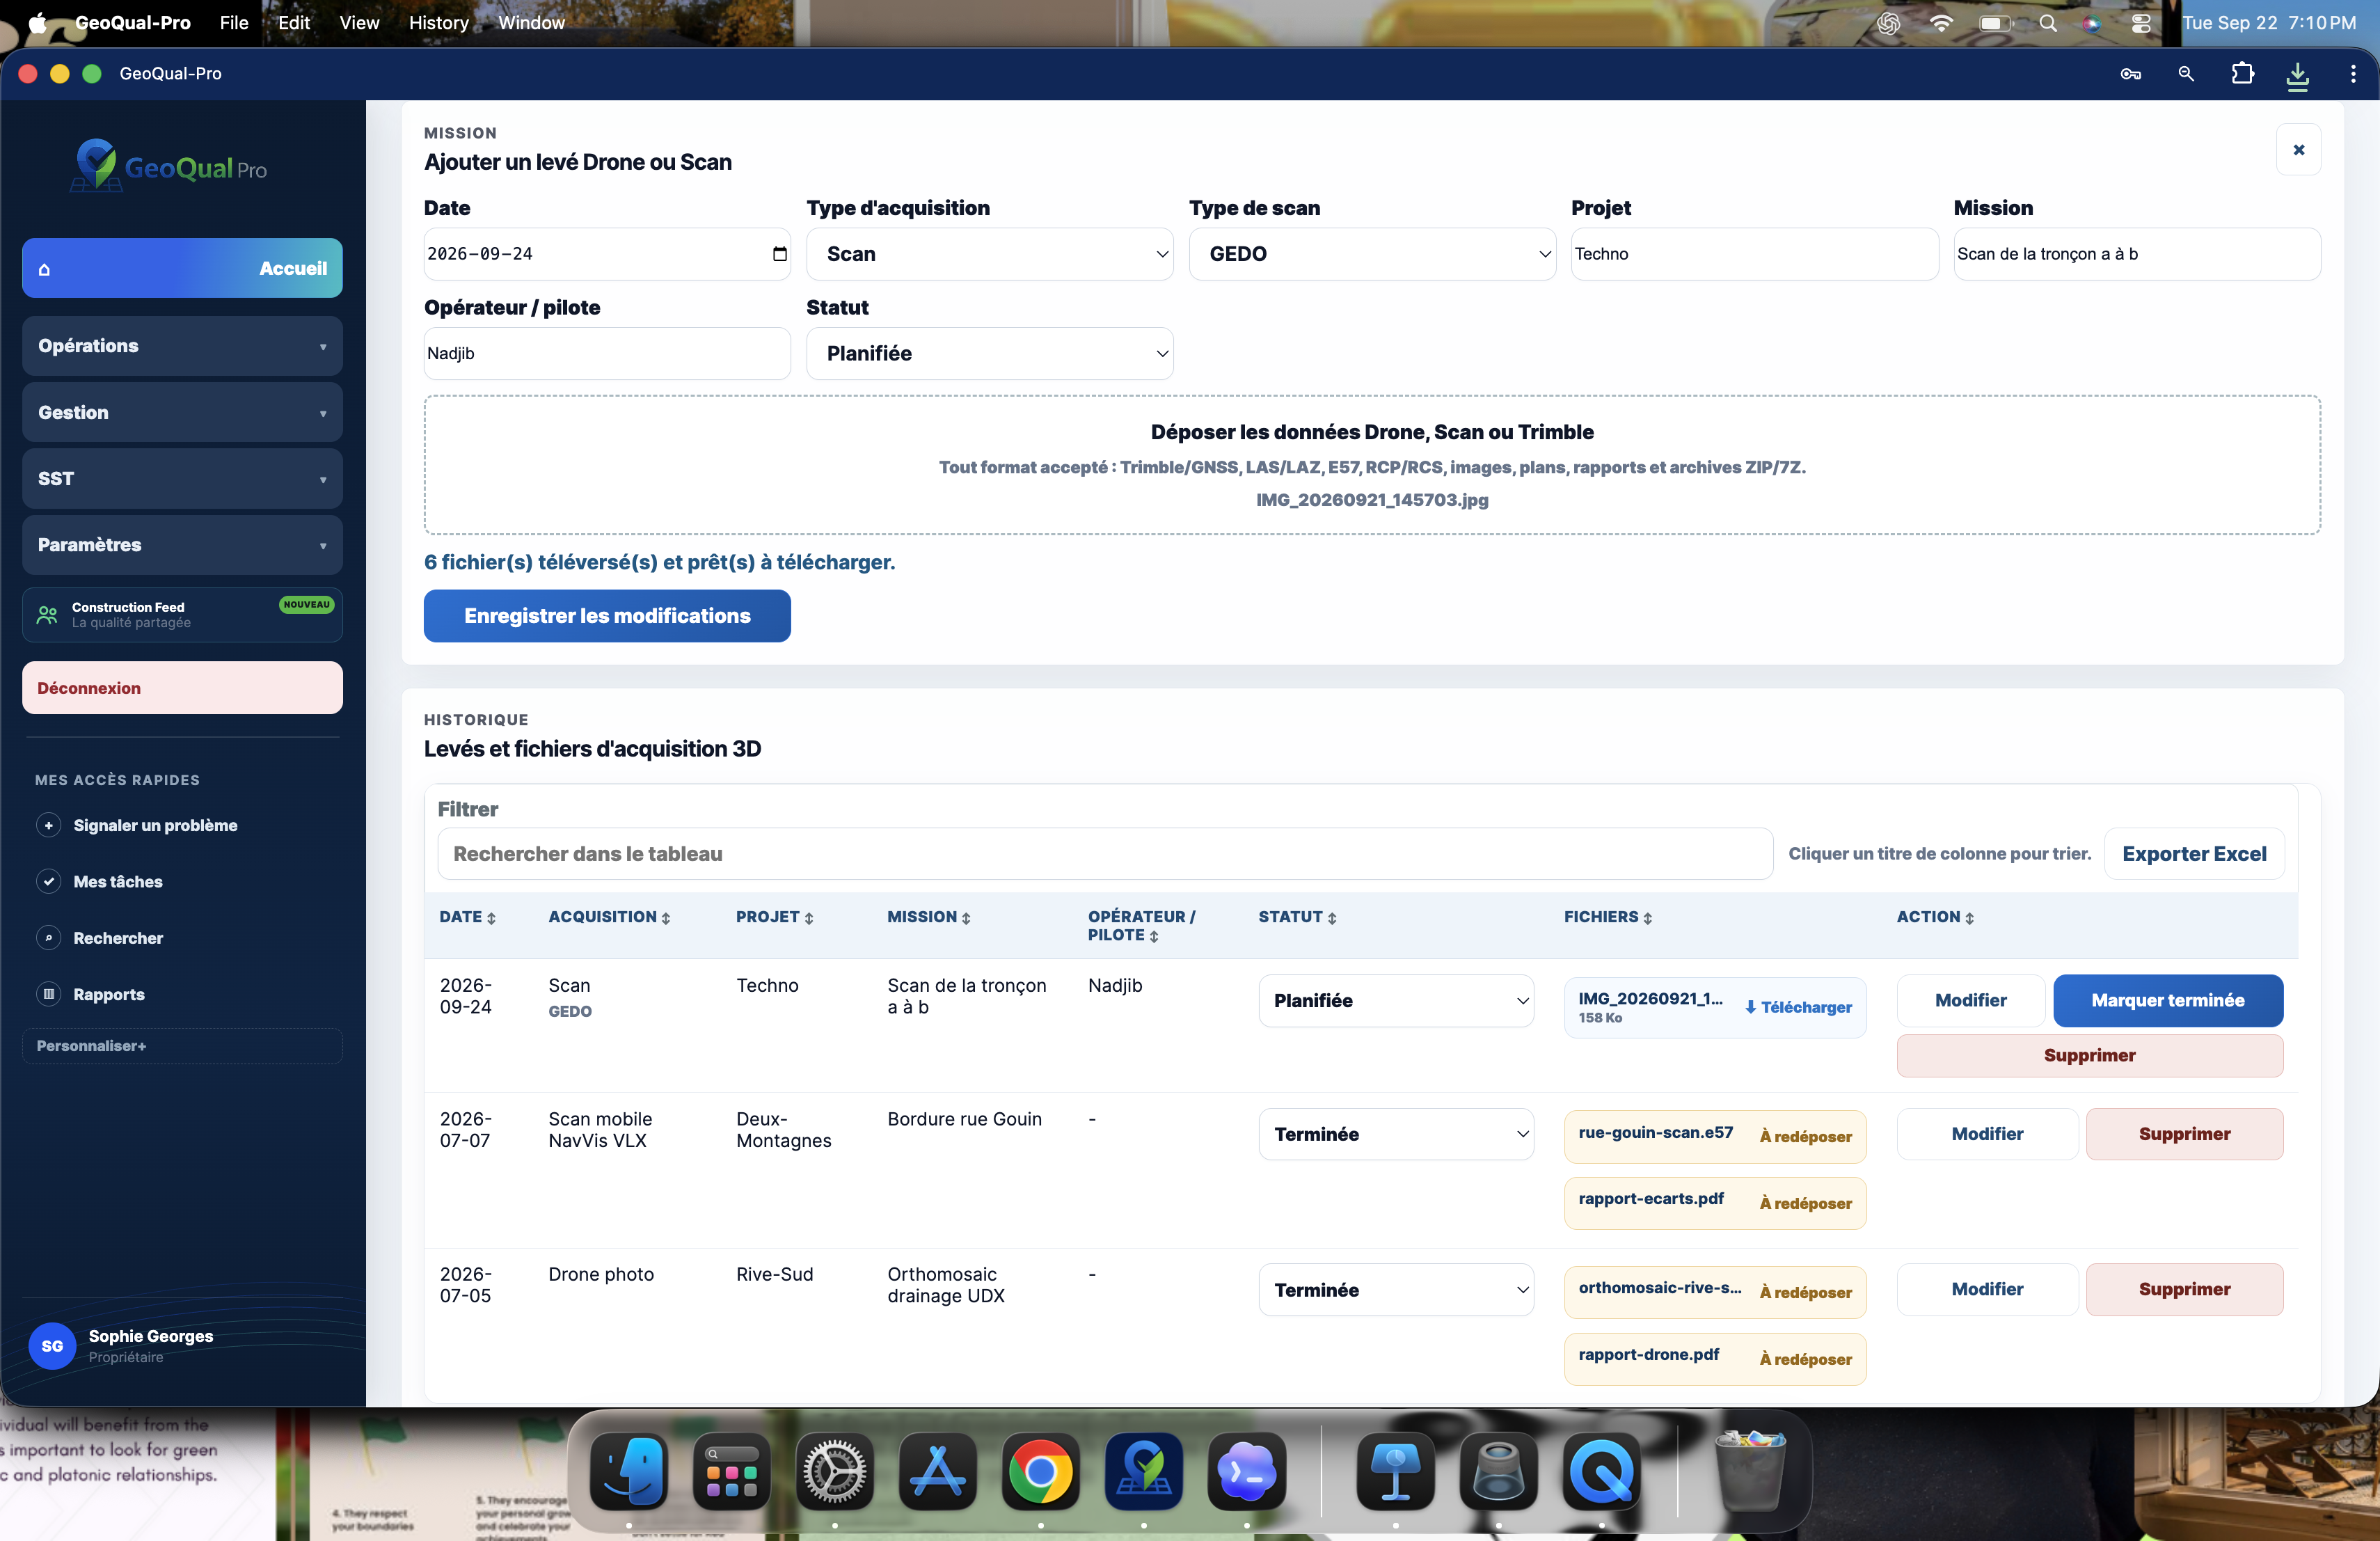Open the View menu
This screenshot has width=2380, height=1541.
point(359,23)
